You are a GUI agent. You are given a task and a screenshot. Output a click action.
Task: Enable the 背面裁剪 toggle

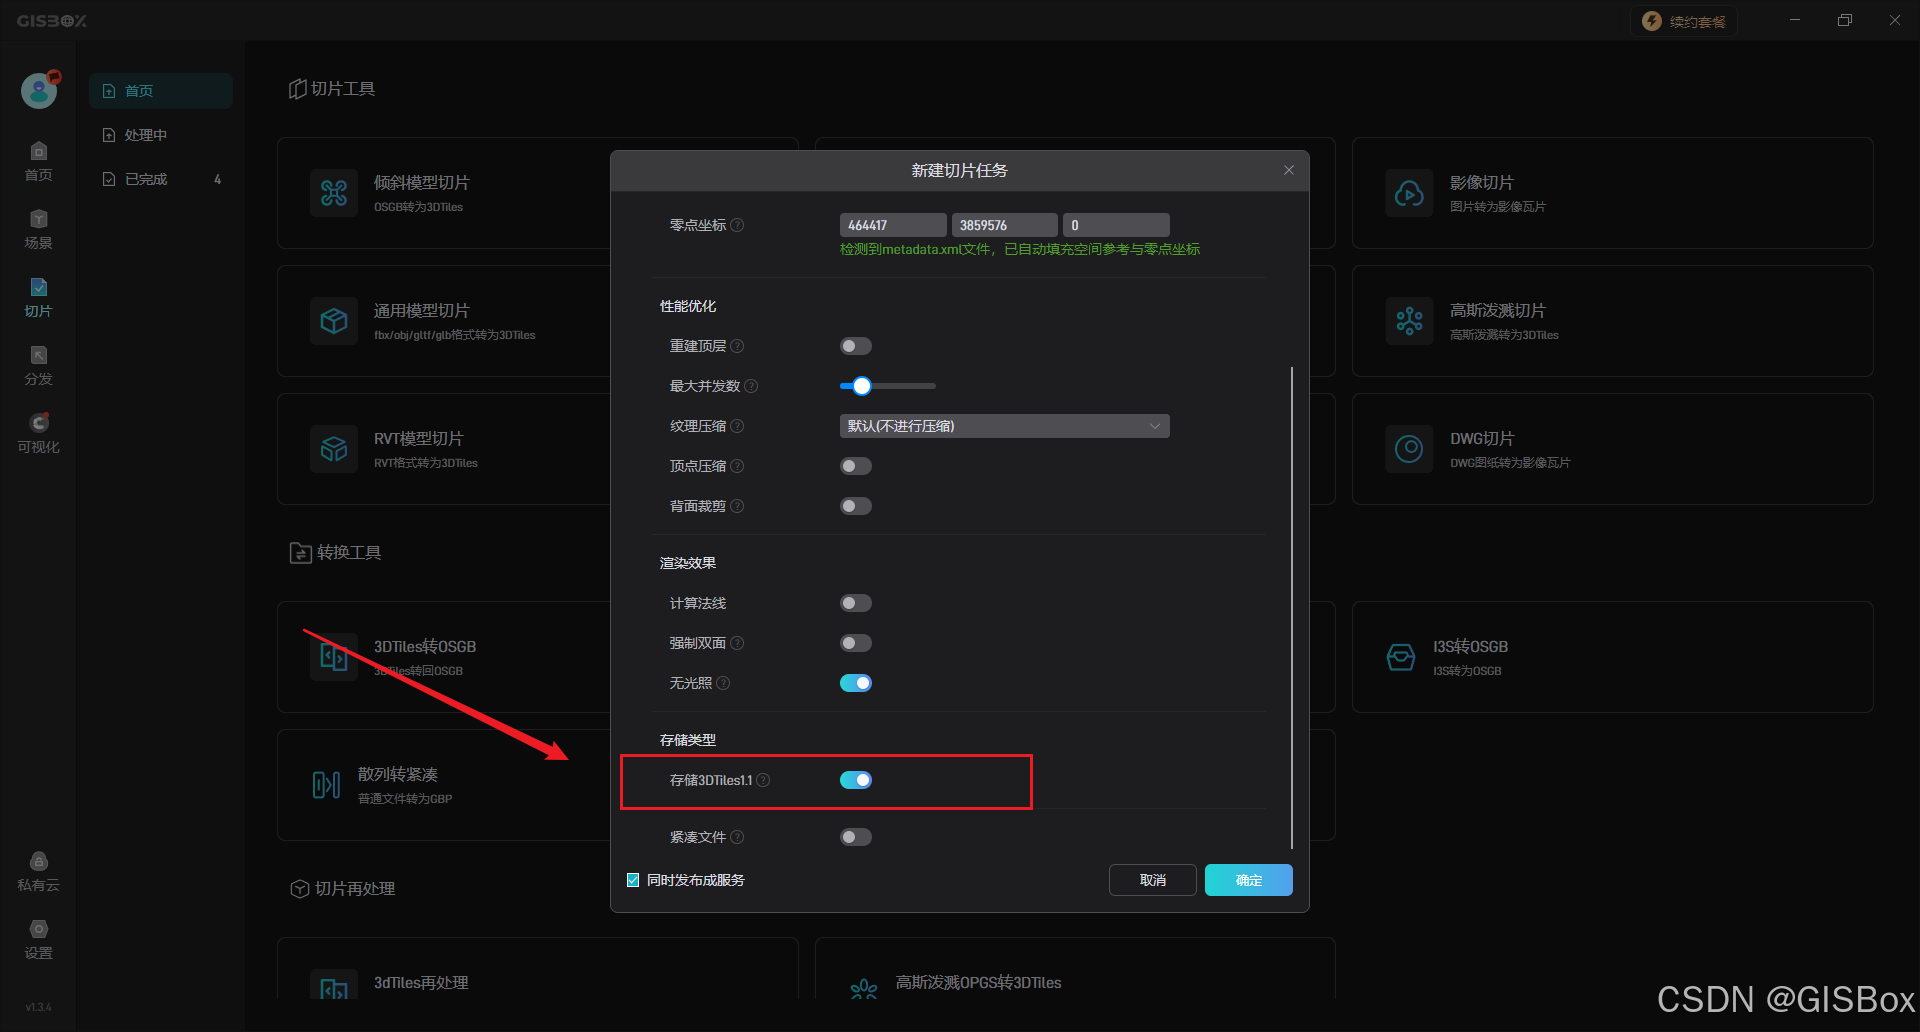pos(856,506)
